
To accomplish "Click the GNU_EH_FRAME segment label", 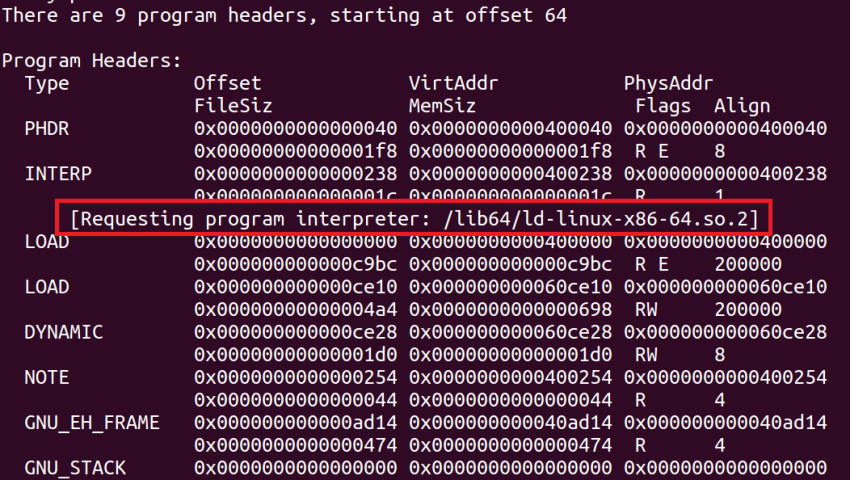I will point(92,423).
